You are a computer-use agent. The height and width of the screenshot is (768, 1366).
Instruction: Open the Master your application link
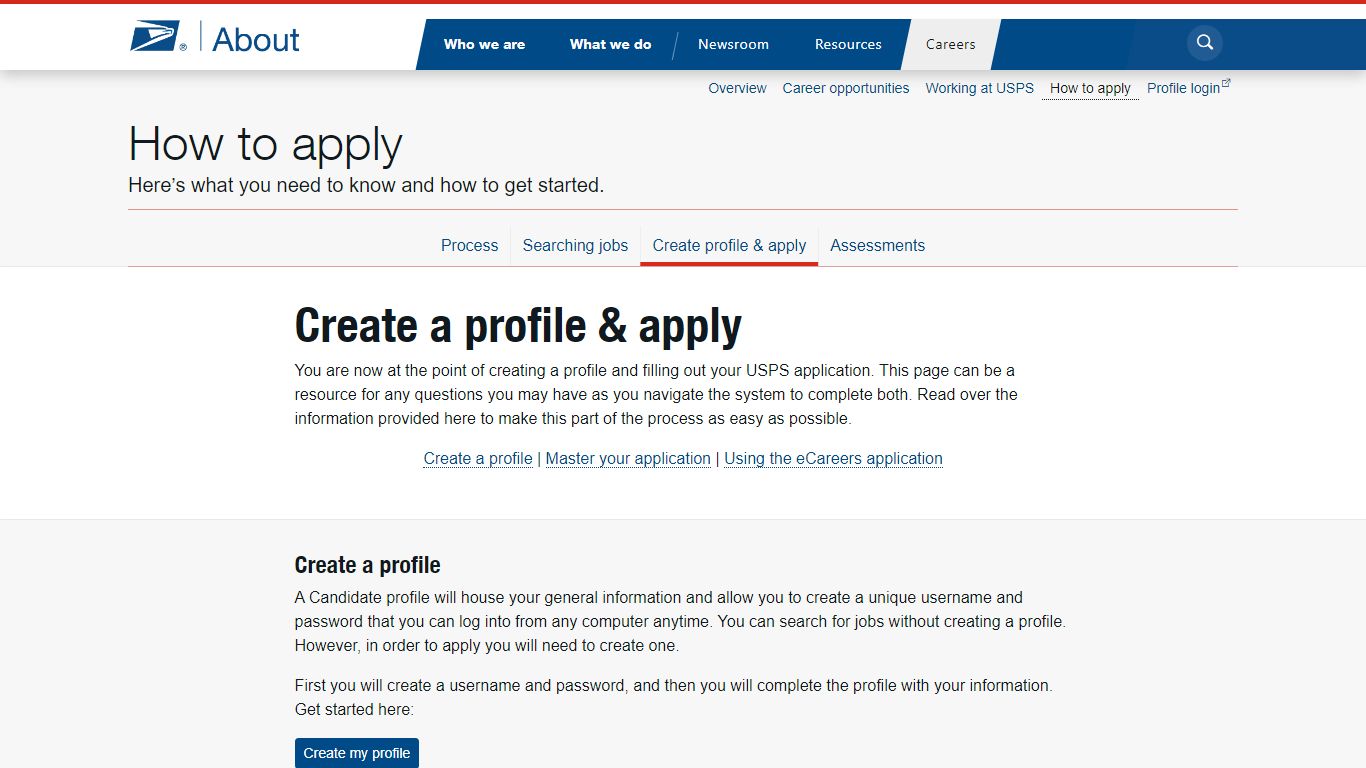point(628,458)
